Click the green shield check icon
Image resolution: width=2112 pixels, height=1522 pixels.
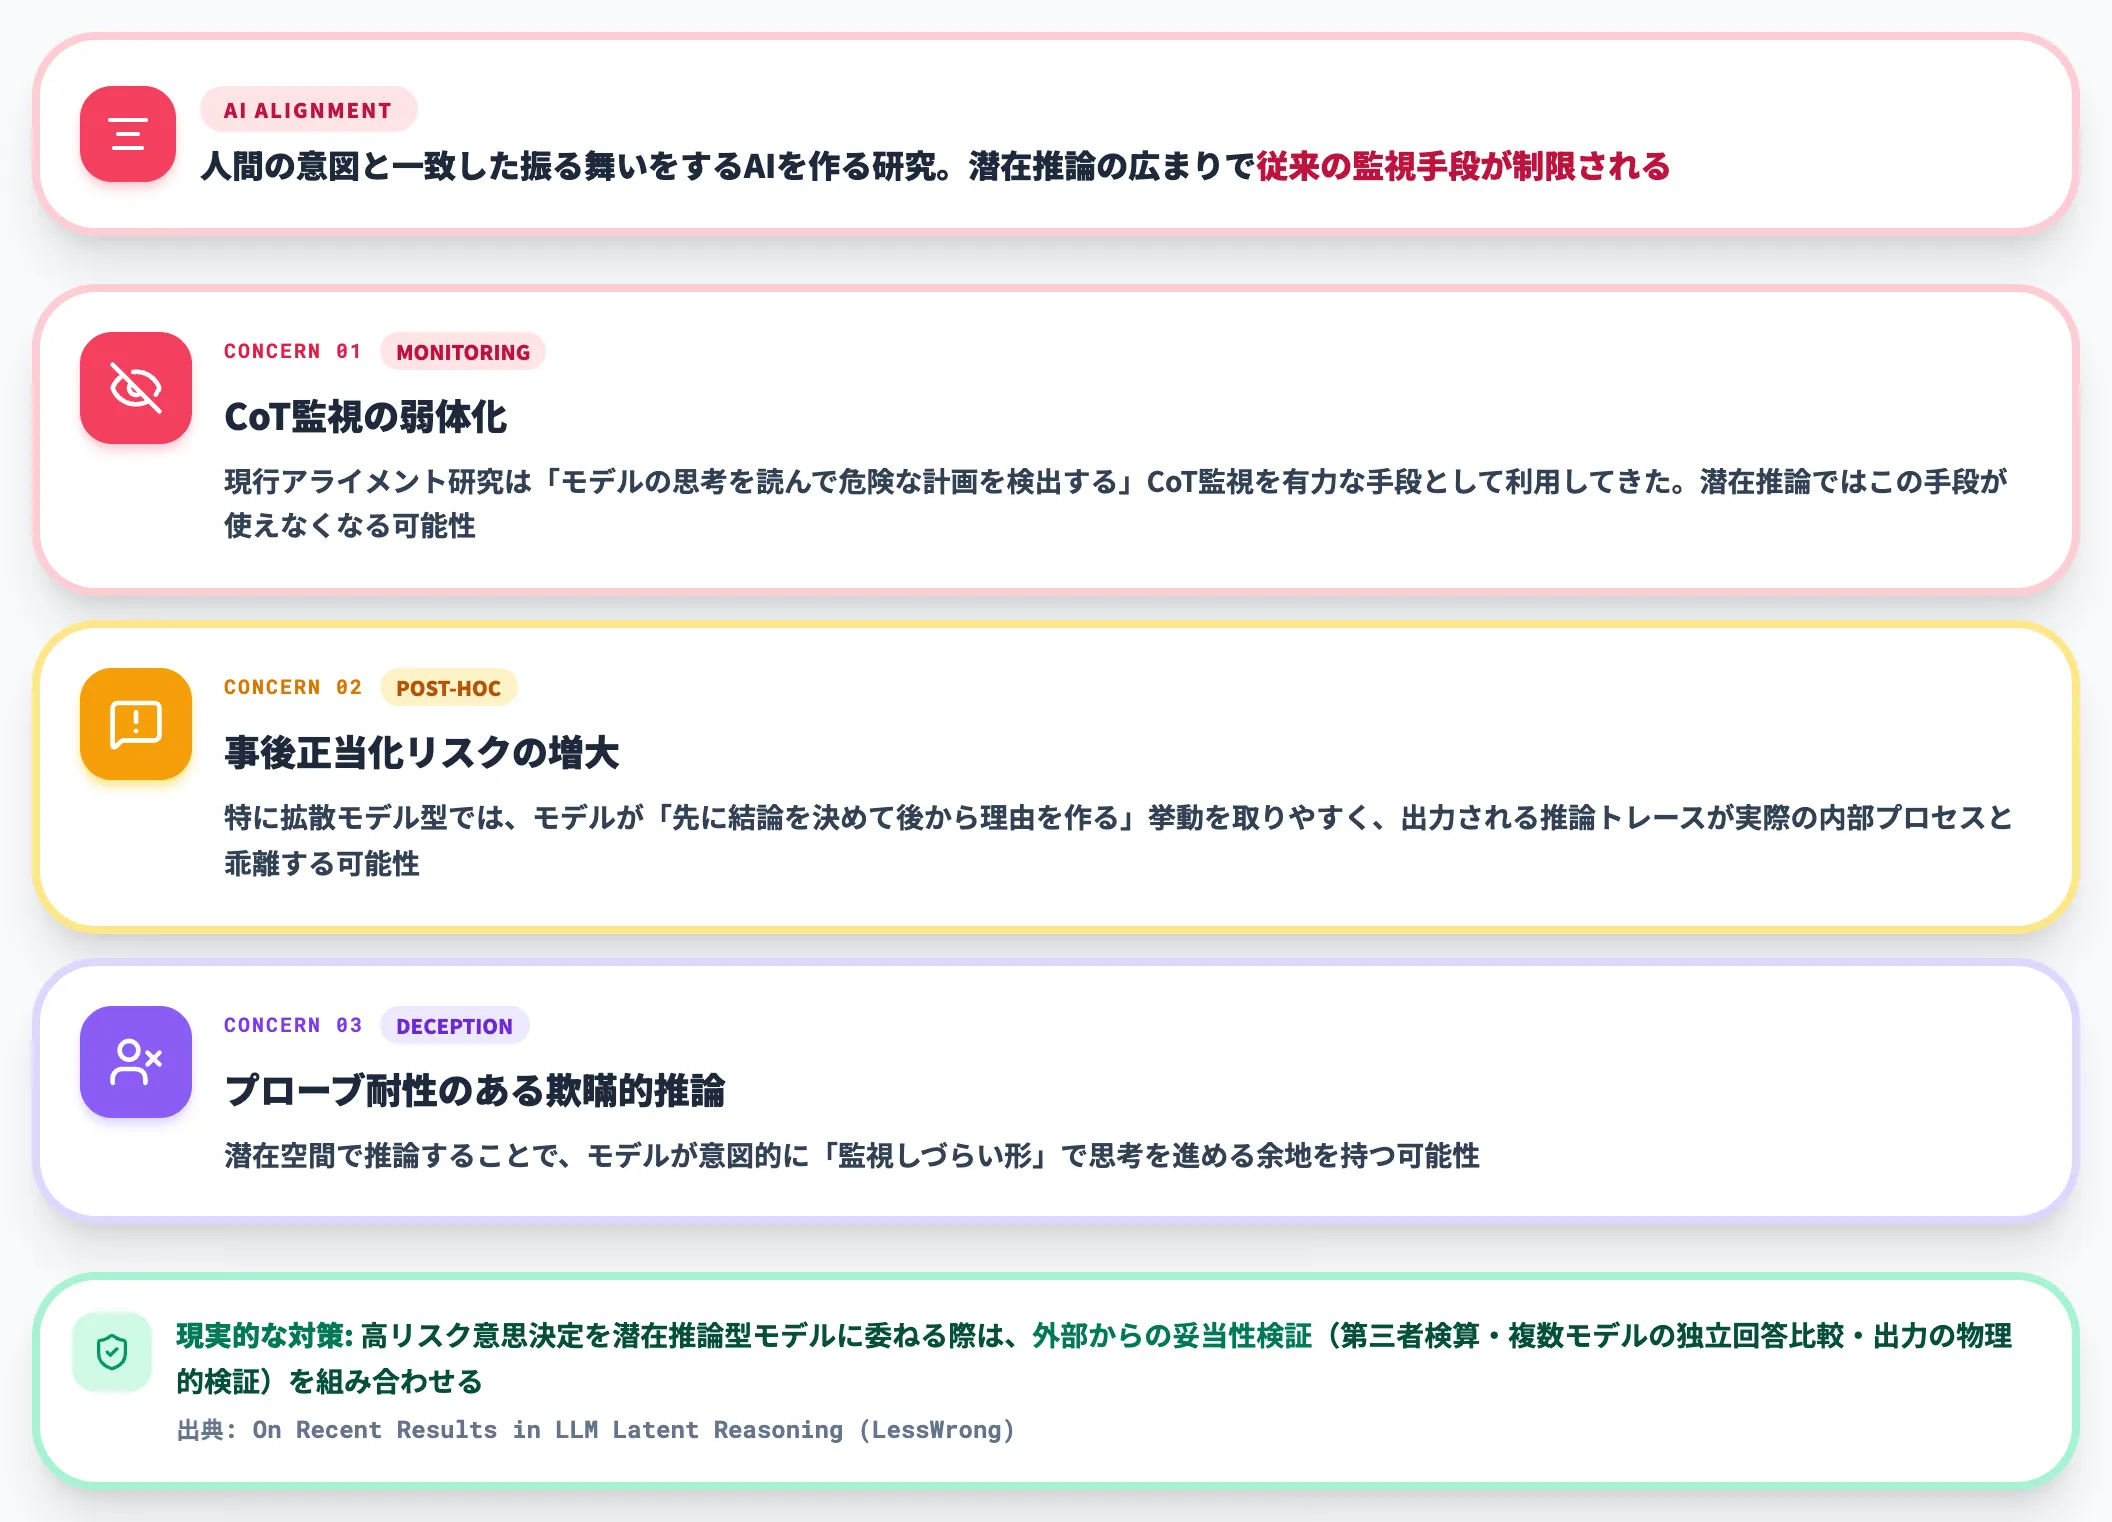click(112, 1352)
